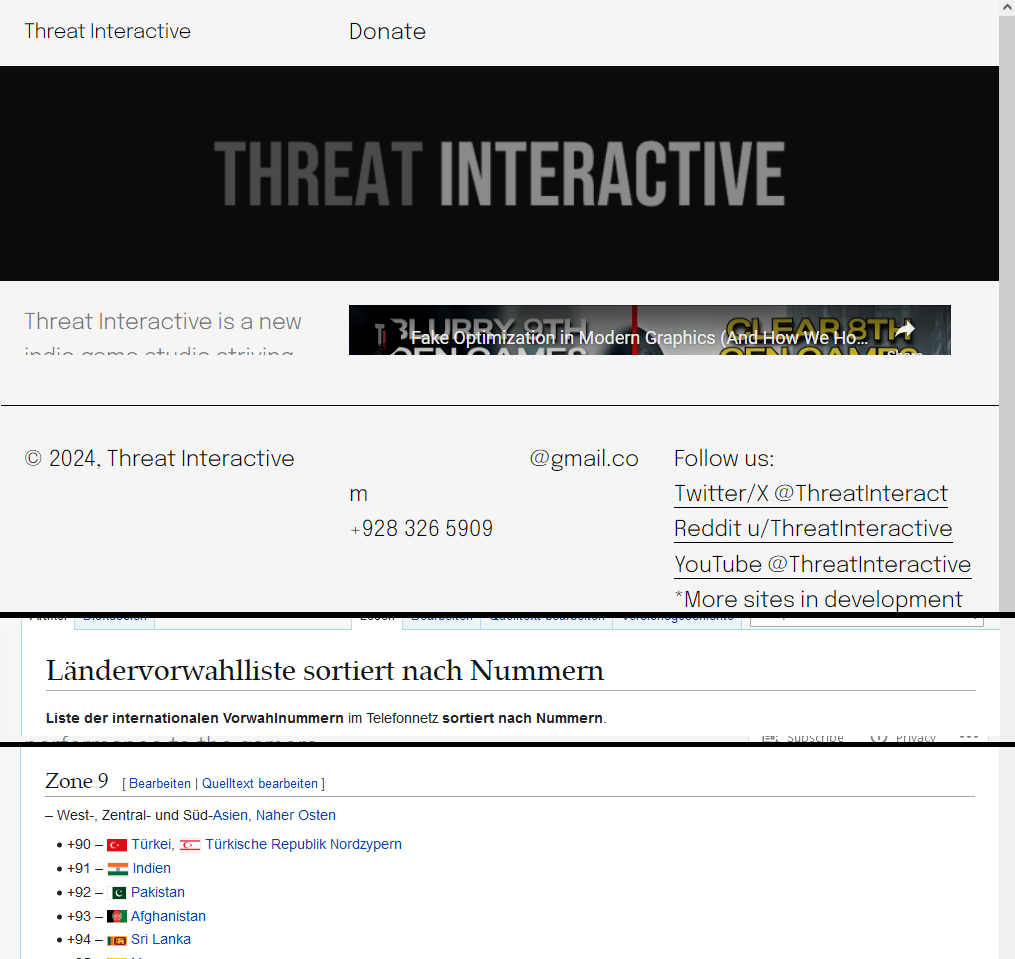Click 'Quelltext bearbeiten' link next to Zone 9
The image size is (1015, 959).
[260, 784]
